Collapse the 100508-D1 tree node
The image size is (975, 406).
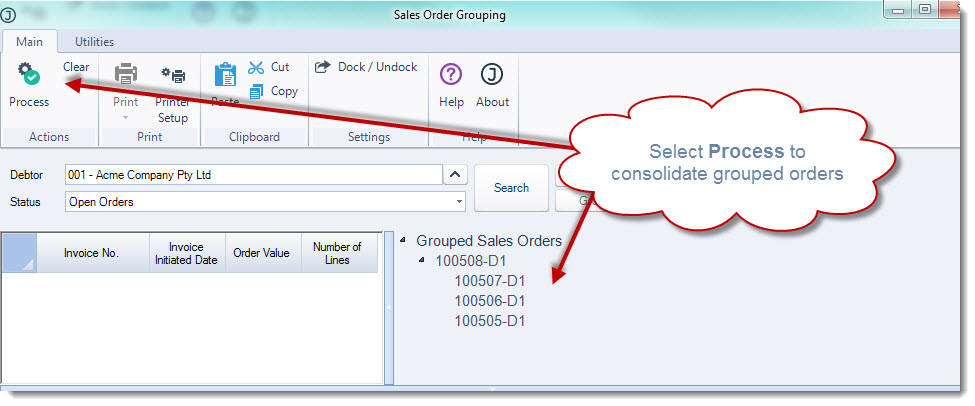[x=423, y=260]
